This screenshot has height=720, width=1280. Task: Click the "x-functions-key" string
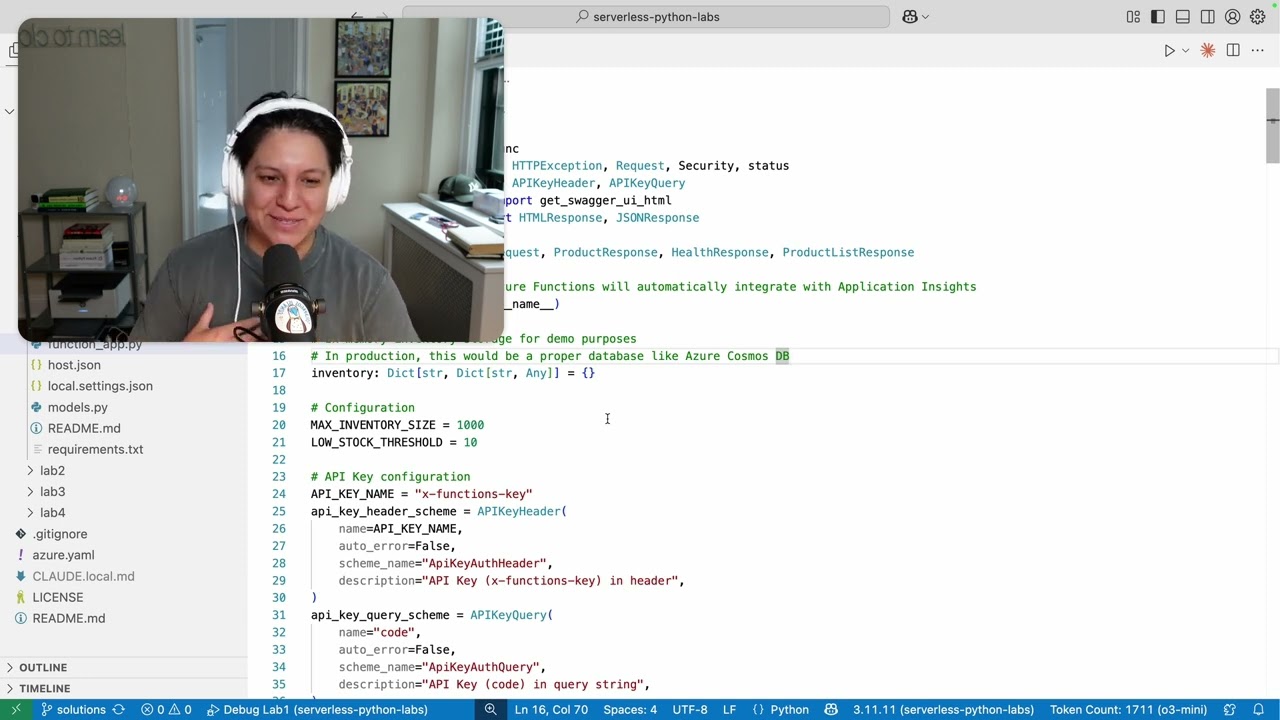(x=473, y=494)
